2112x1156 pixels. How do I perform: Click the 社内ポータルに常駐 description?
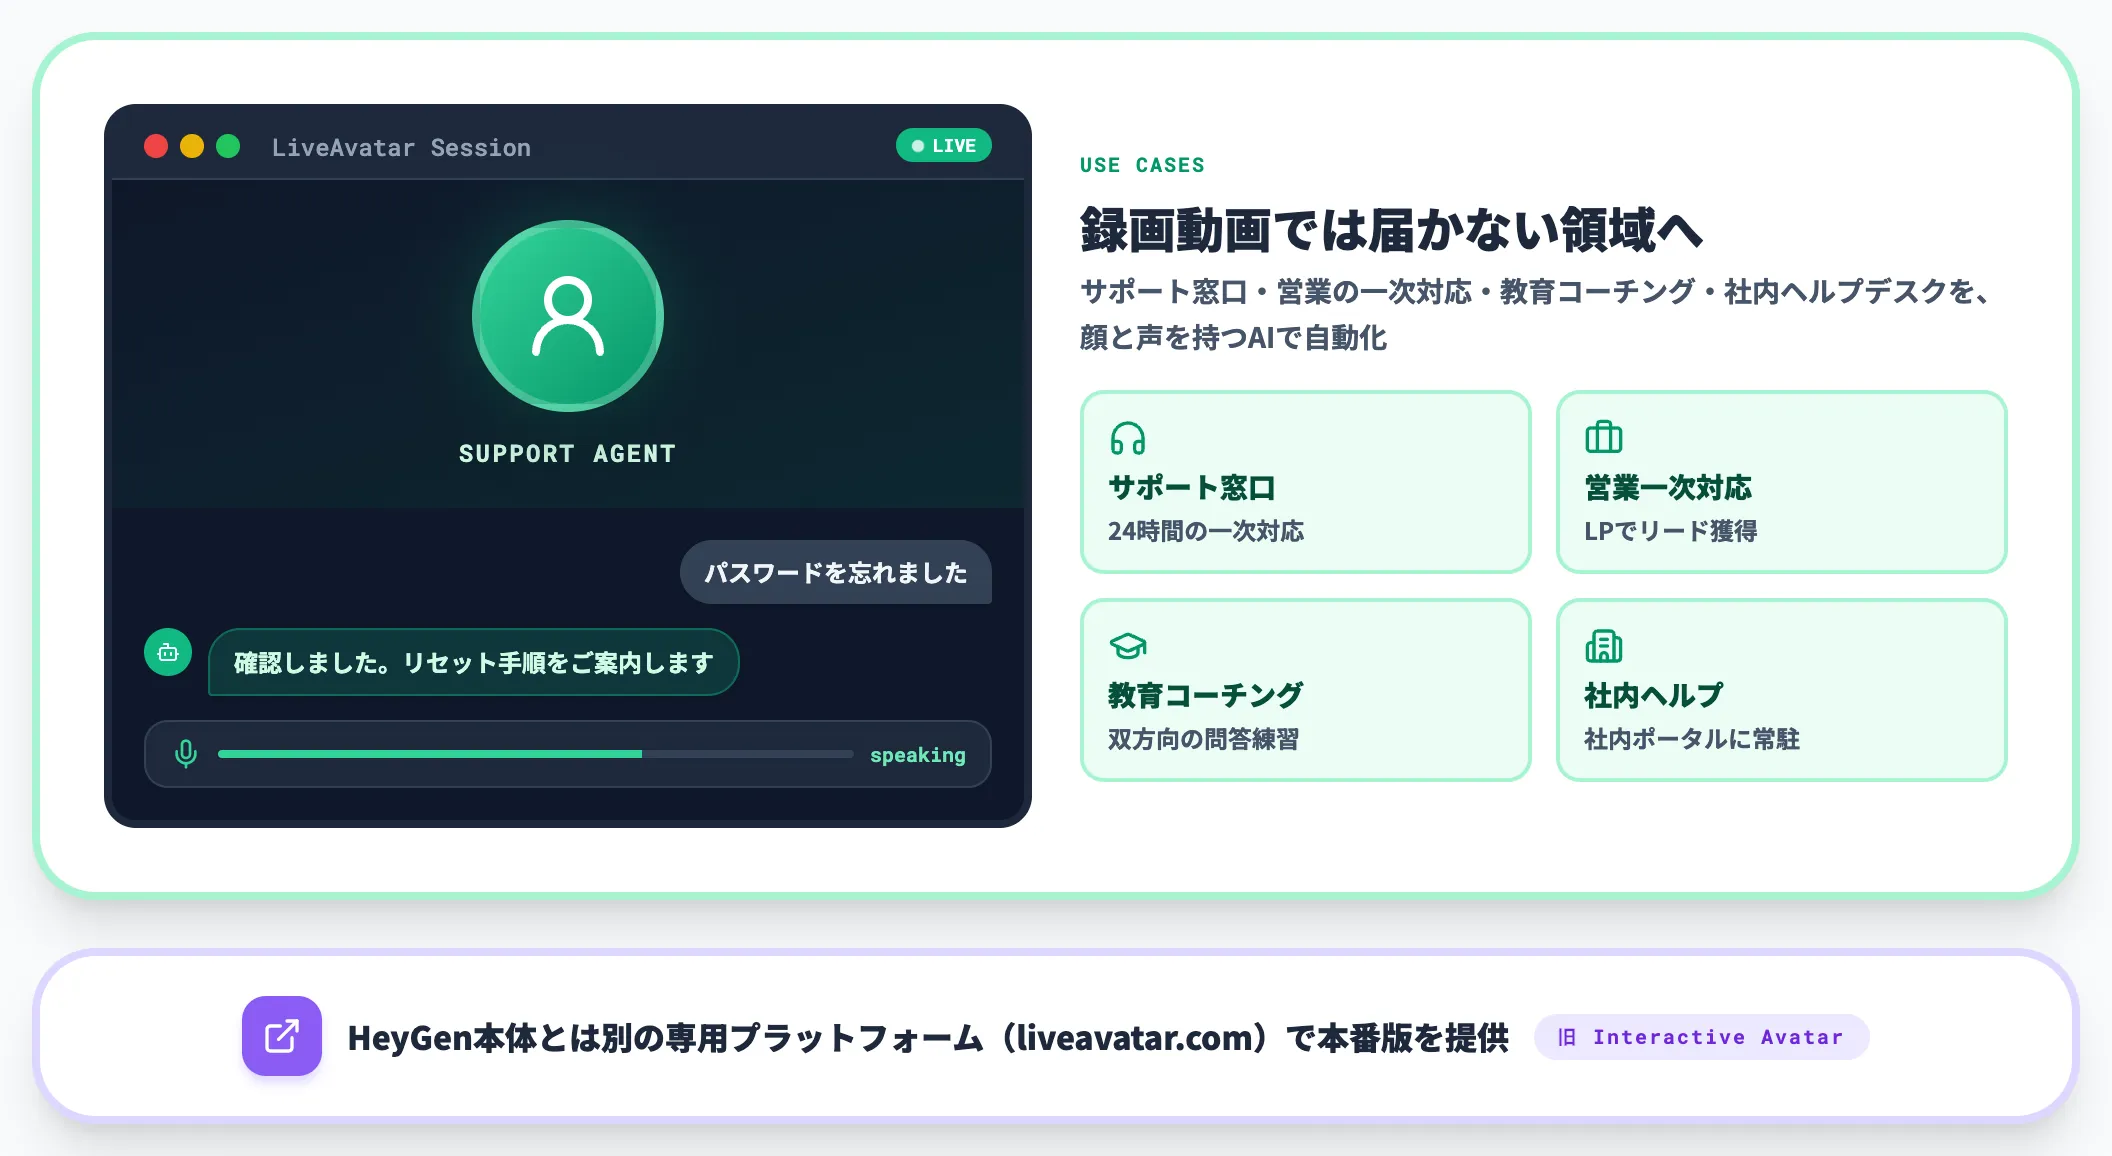(1691, 739)
